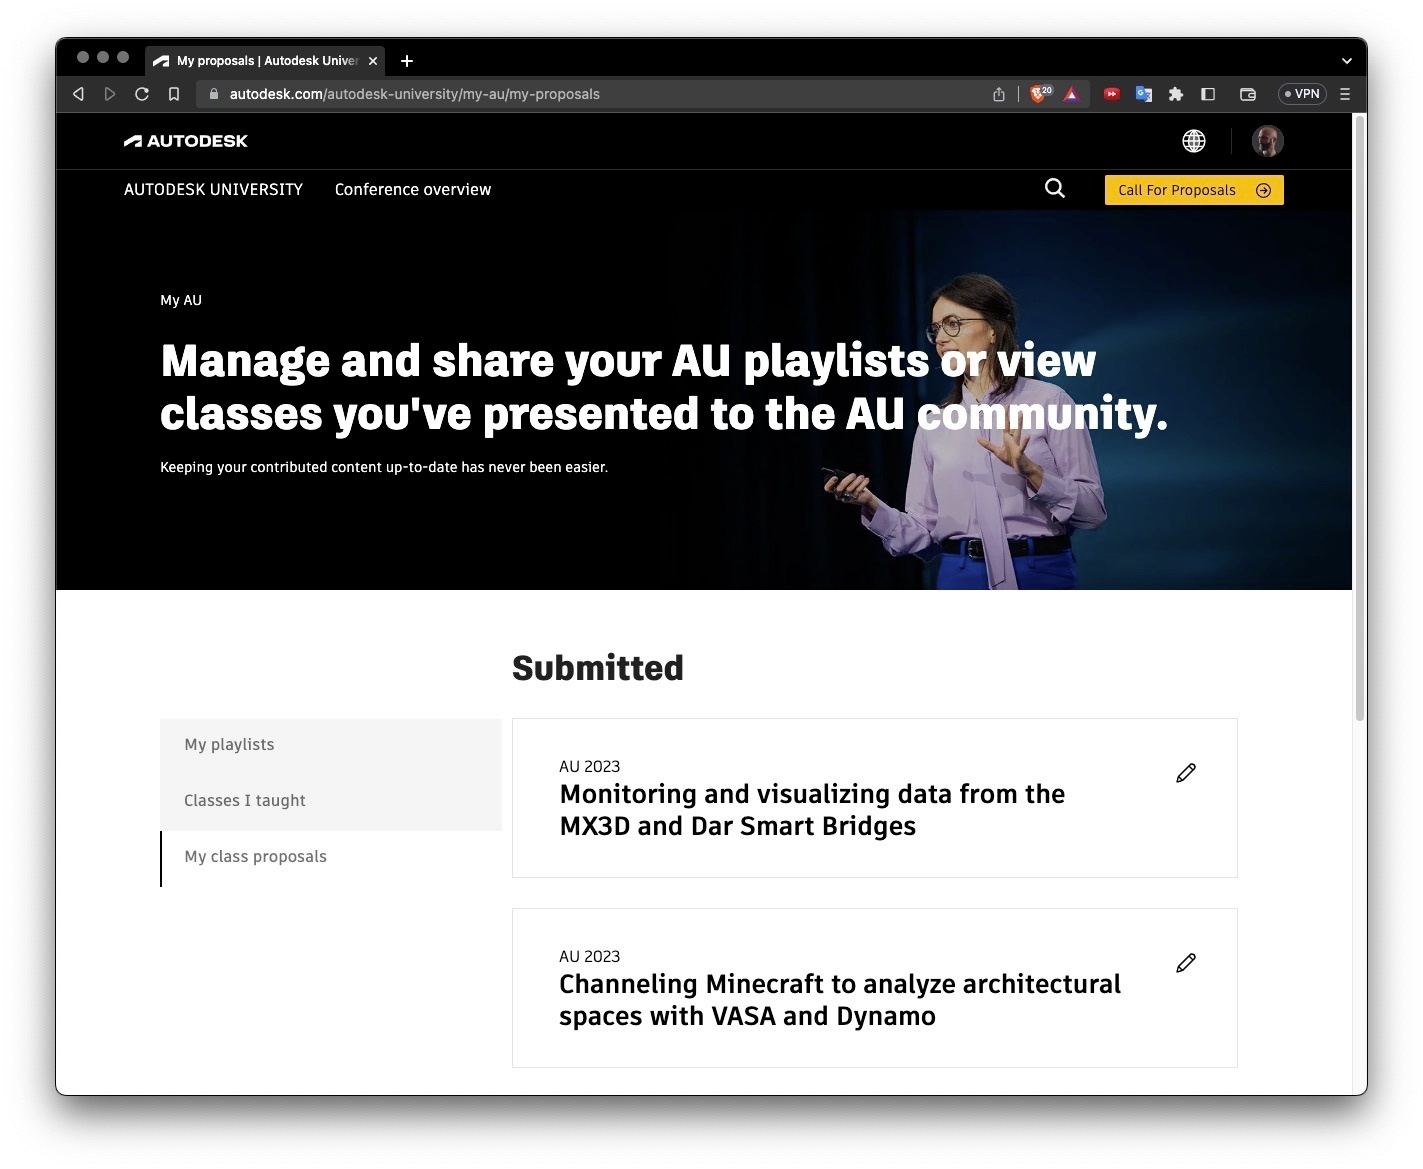Click the Brave Shields icon
Image resolution: width=1423 pixels, height=1169 pixels.
(1040, 94)
